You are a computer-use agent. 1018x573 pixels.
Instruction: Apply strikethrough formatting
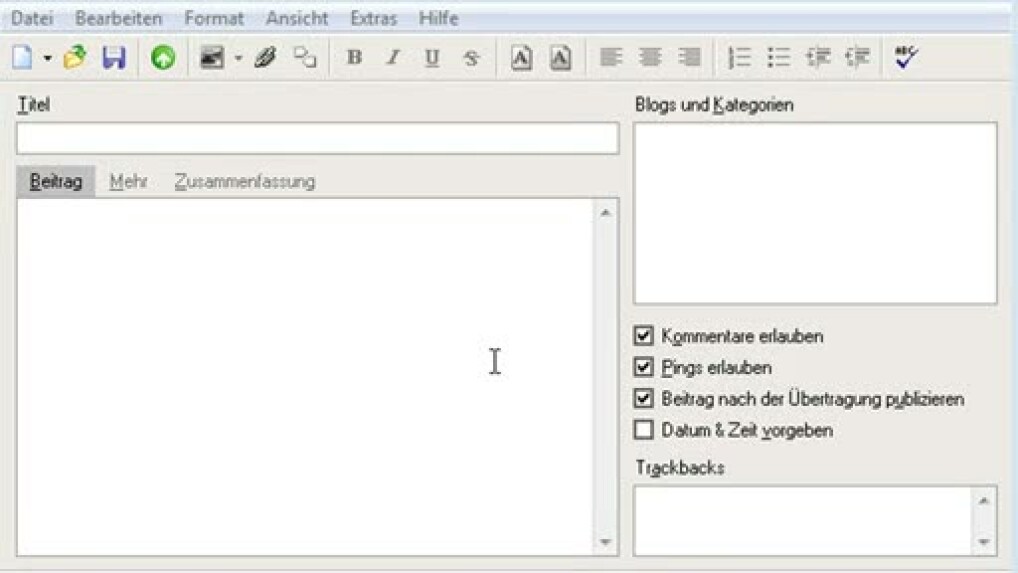(471, 58)
